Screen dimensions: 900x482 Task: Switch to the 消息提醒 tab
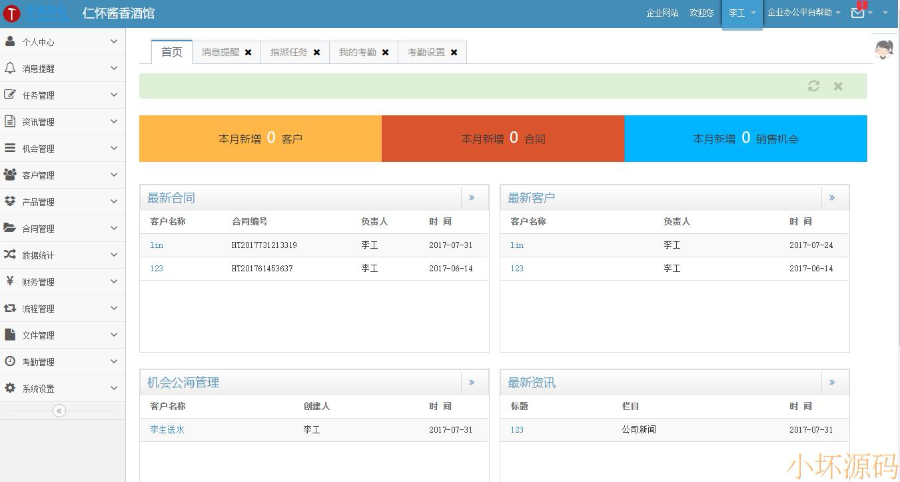pos(220,52)
